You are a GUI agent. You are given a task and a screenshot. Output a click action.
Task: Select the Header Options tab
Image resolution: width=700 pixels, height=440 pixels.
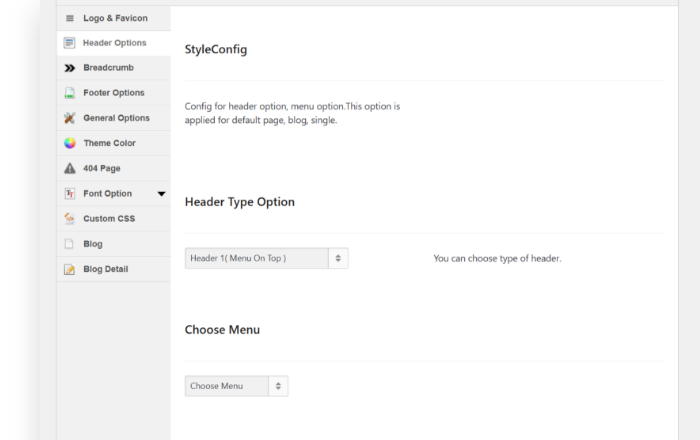coord(114,43)
